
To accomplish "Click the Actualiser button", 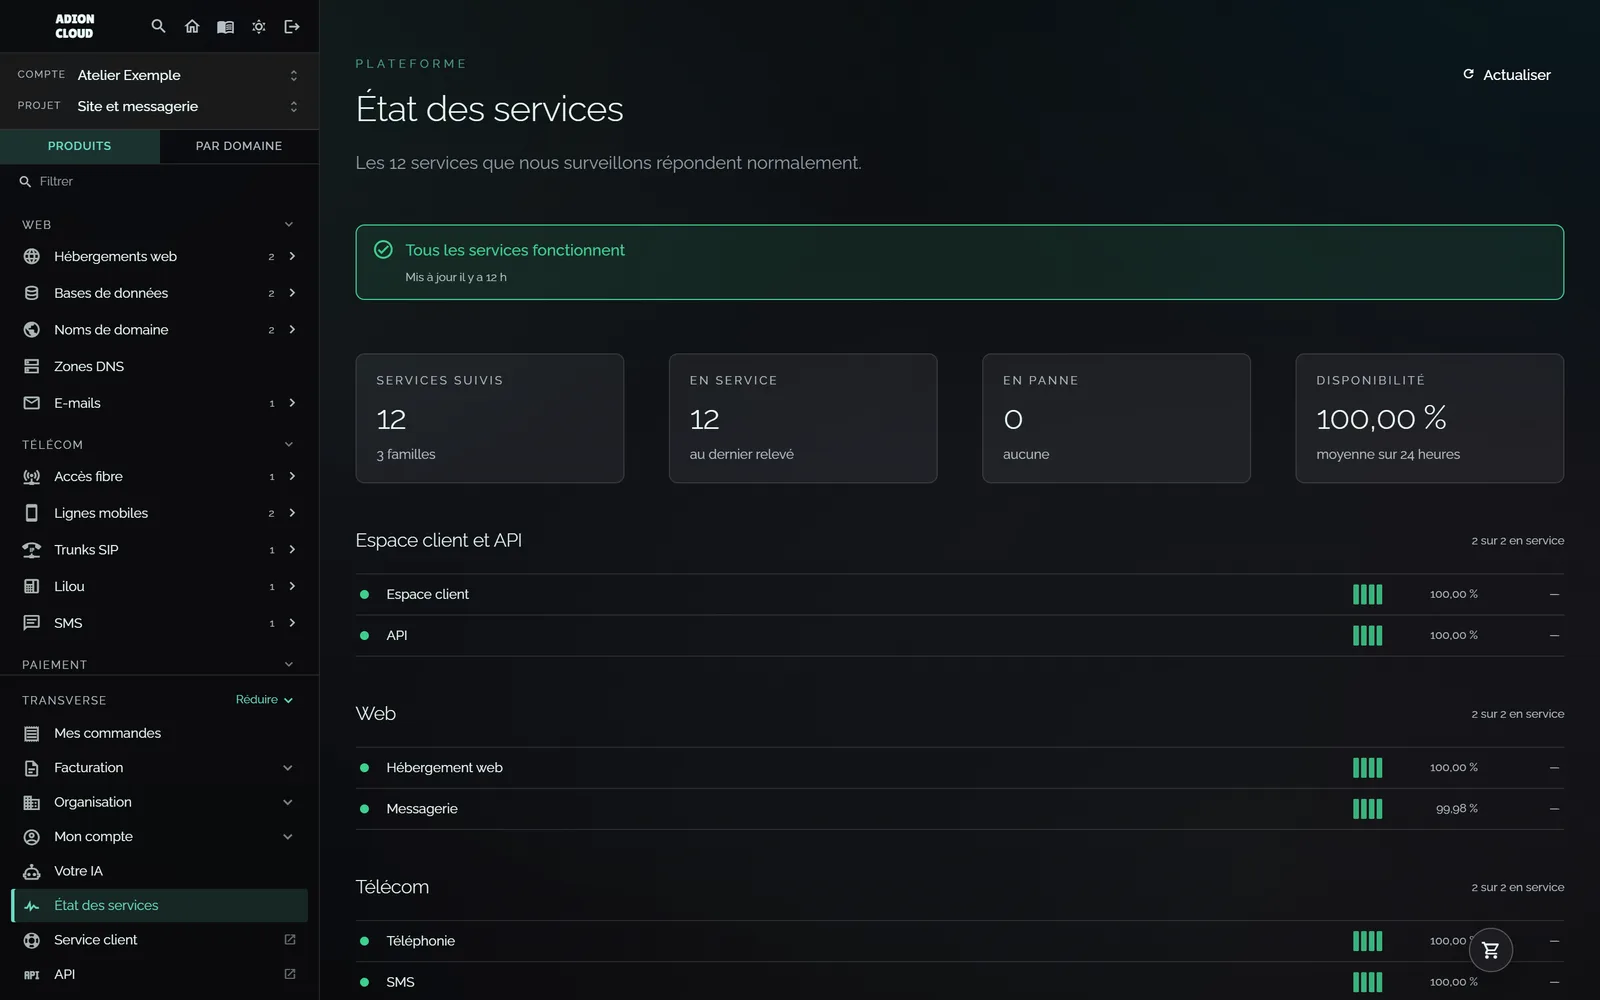I will (x=1507, y=75).
